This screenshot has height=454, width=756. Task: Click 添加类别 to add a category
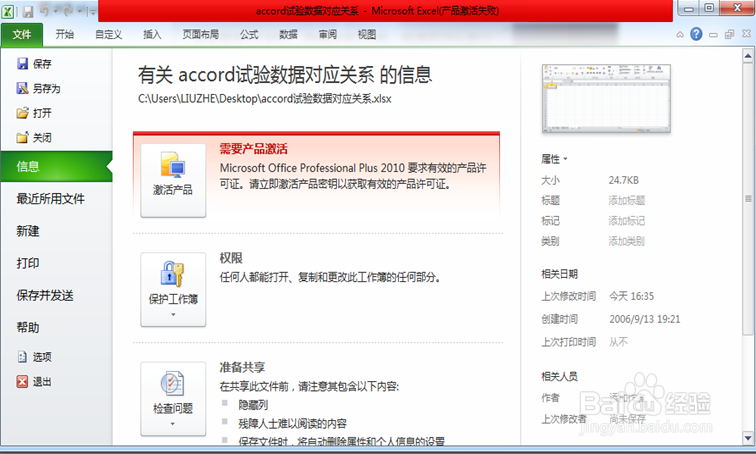click(626, 241)
